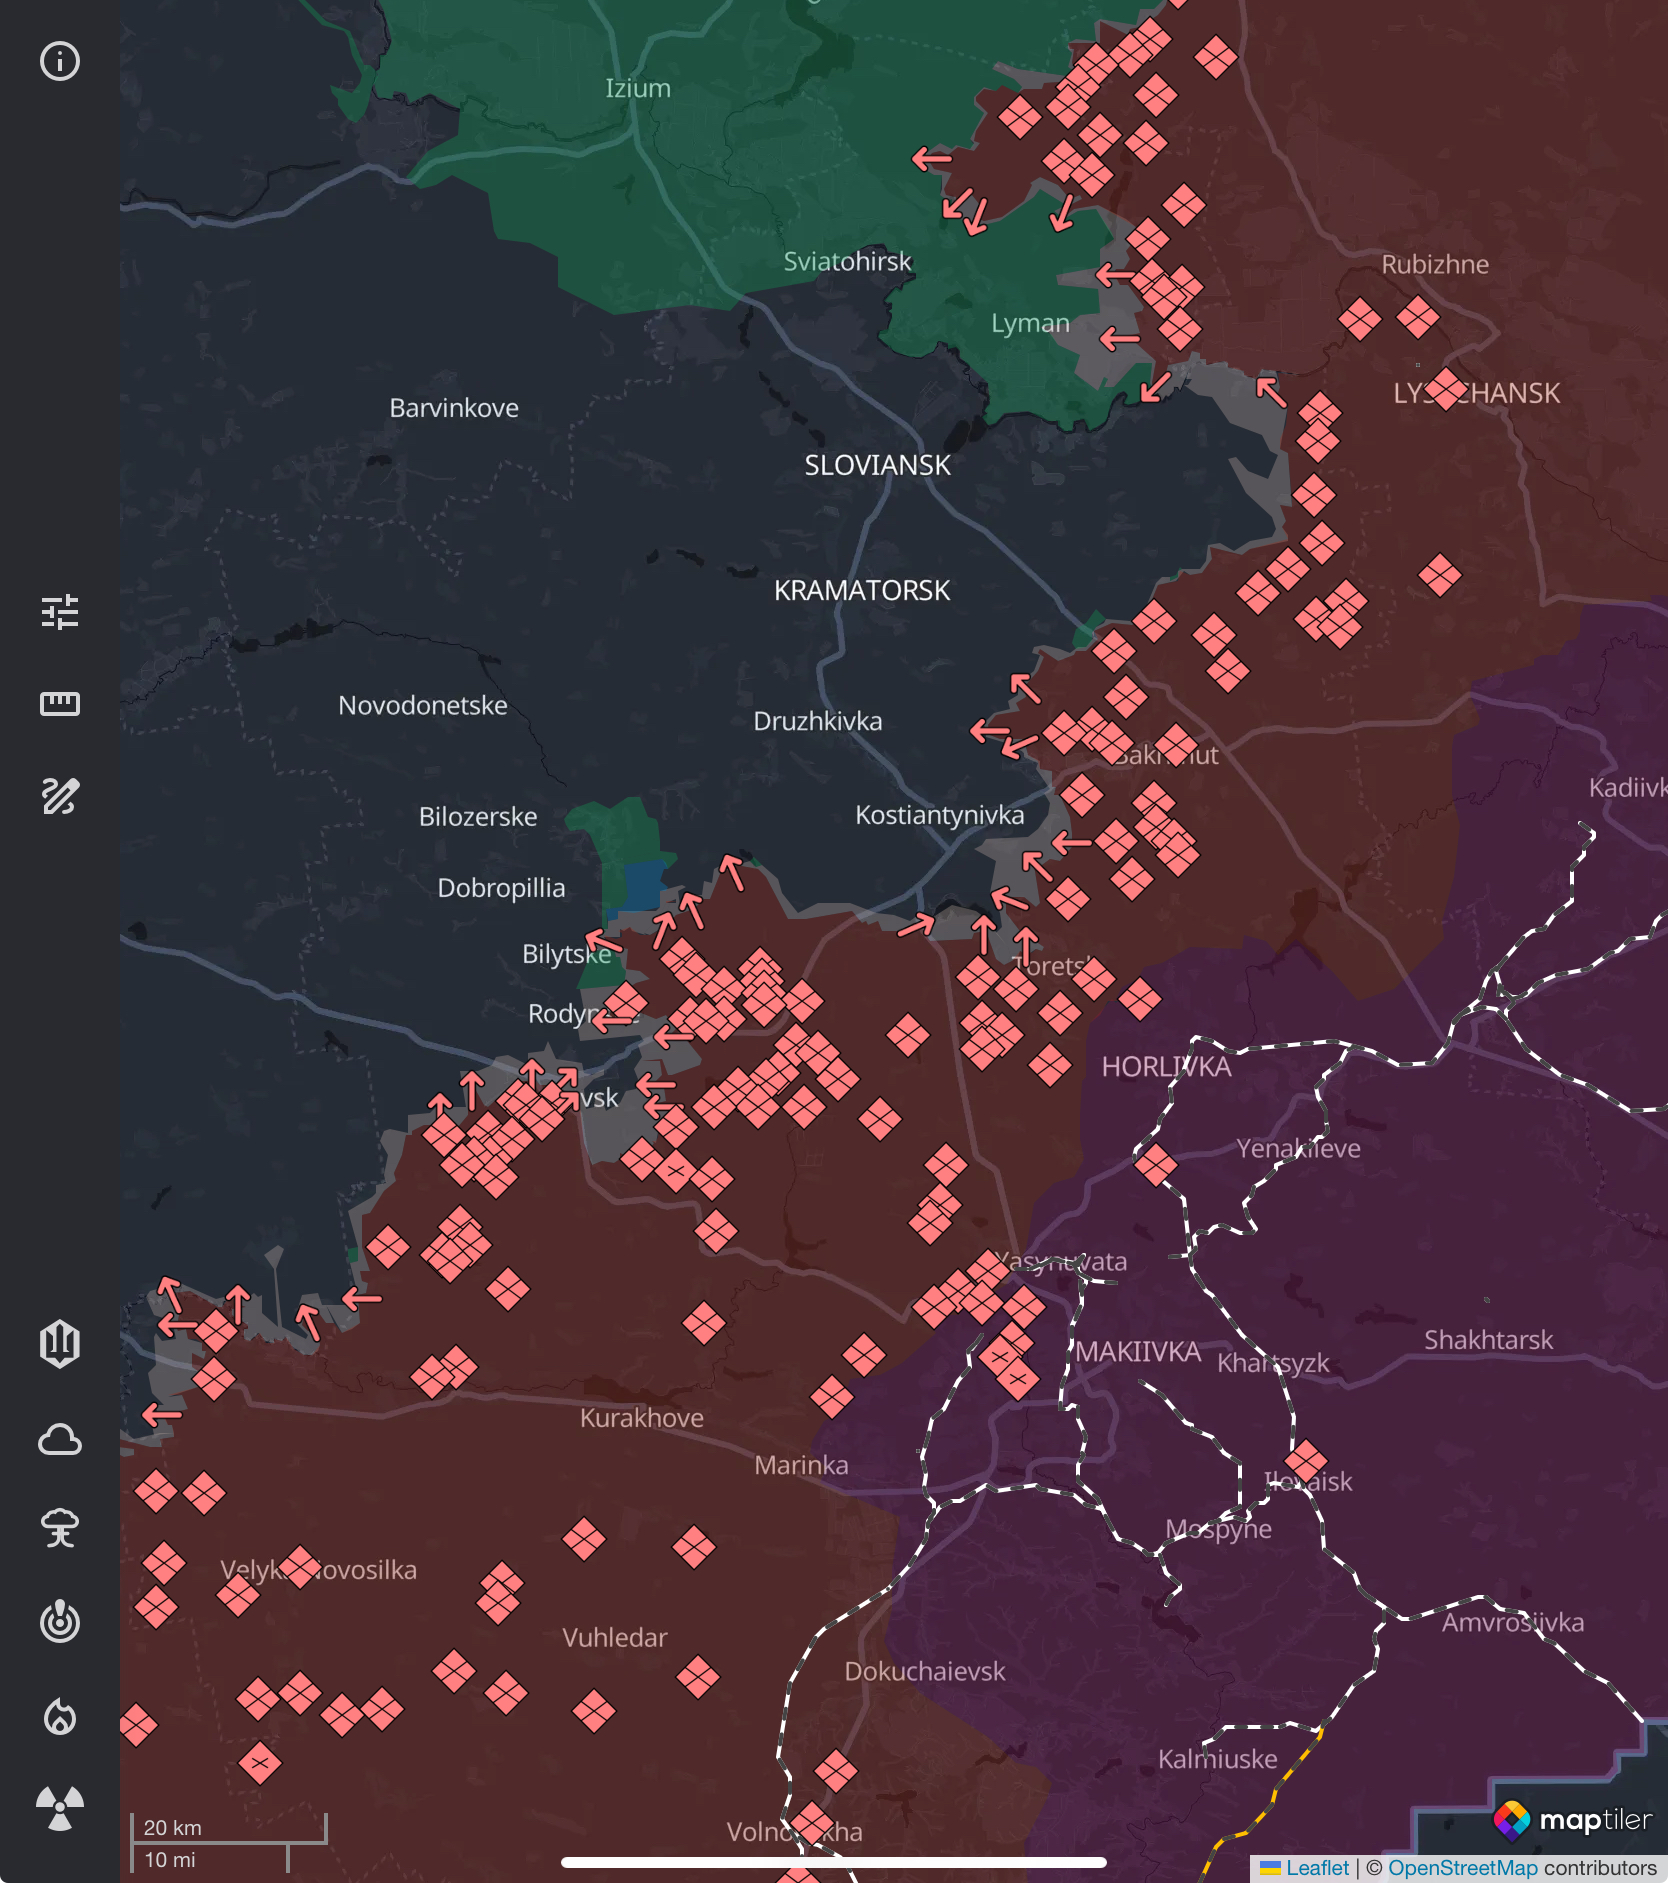Screen dimensions: 1668x1883
Task: Toggle the folded map layer icon
Action: point(60,1343)
